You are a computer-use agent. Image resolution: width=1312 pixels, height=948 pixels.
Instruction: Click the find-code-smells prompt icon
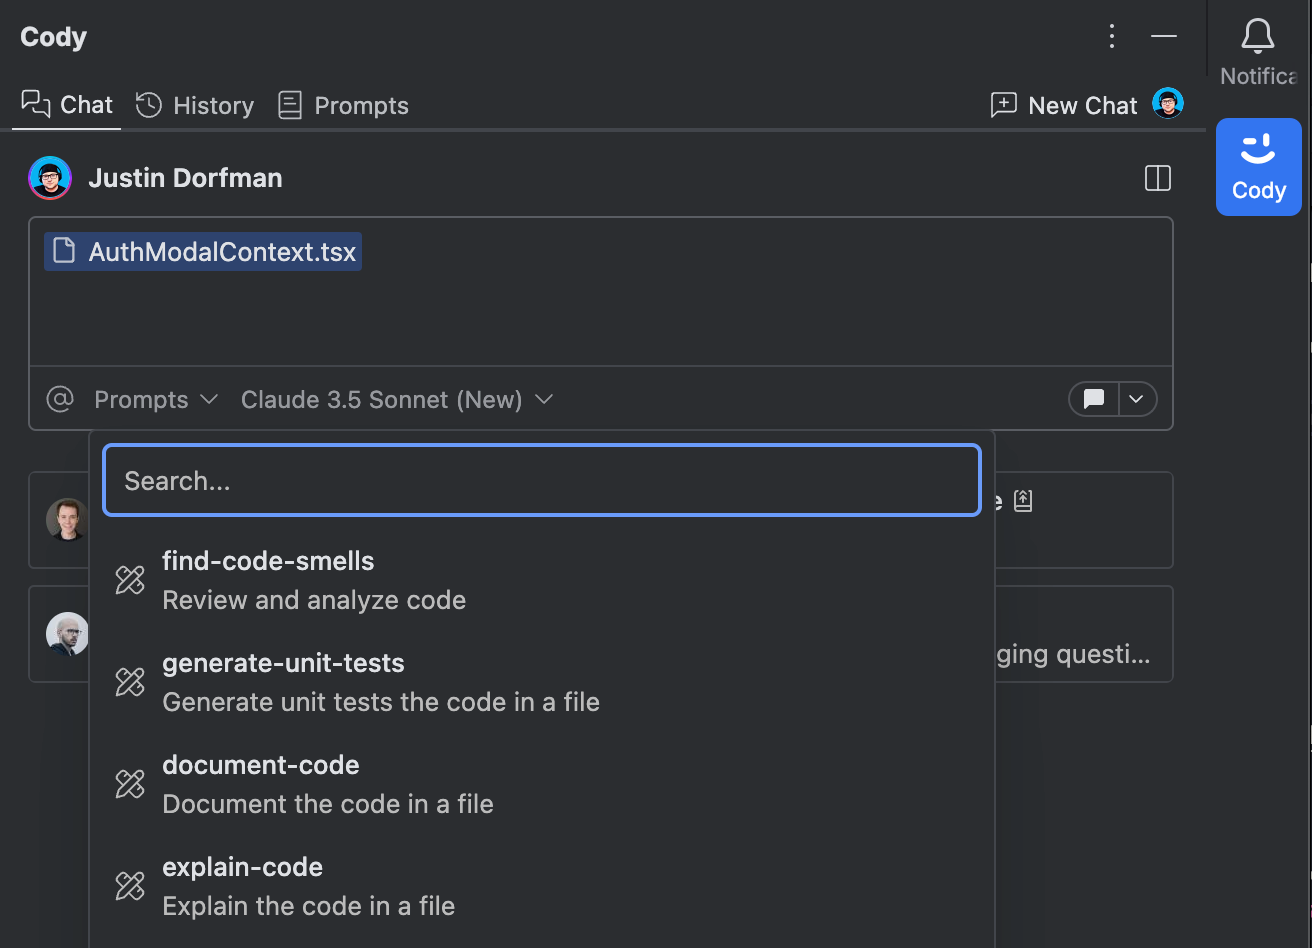tap(130, 580)
